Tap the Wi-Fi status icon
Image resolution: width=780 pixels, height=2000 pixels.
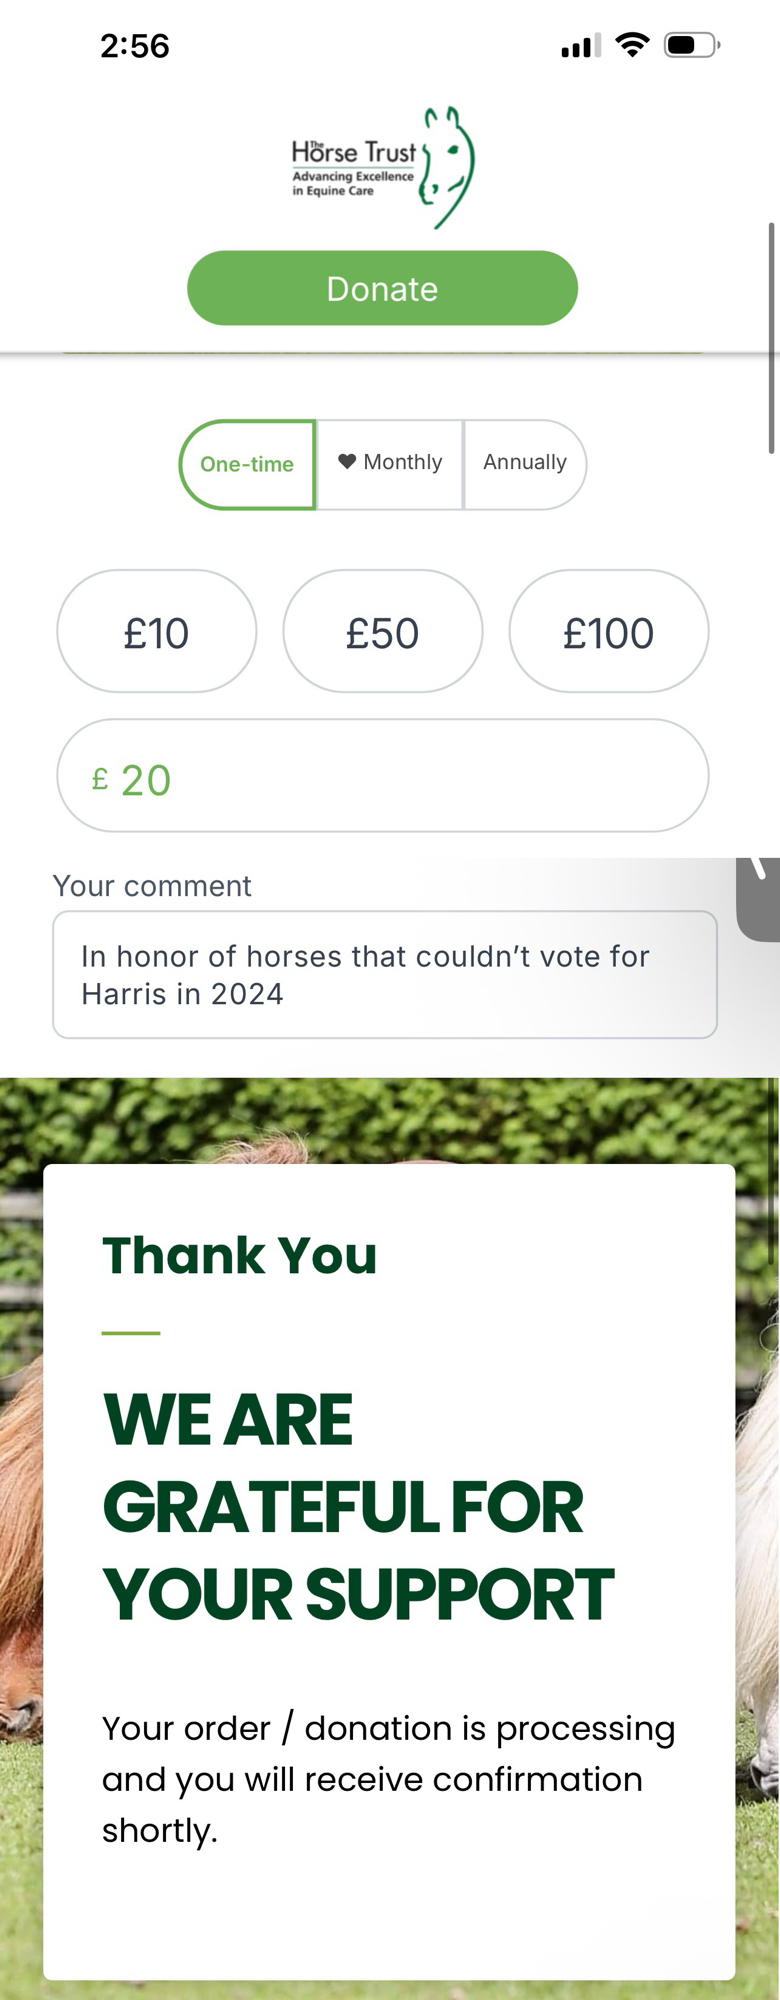click(x=632, y=45)
